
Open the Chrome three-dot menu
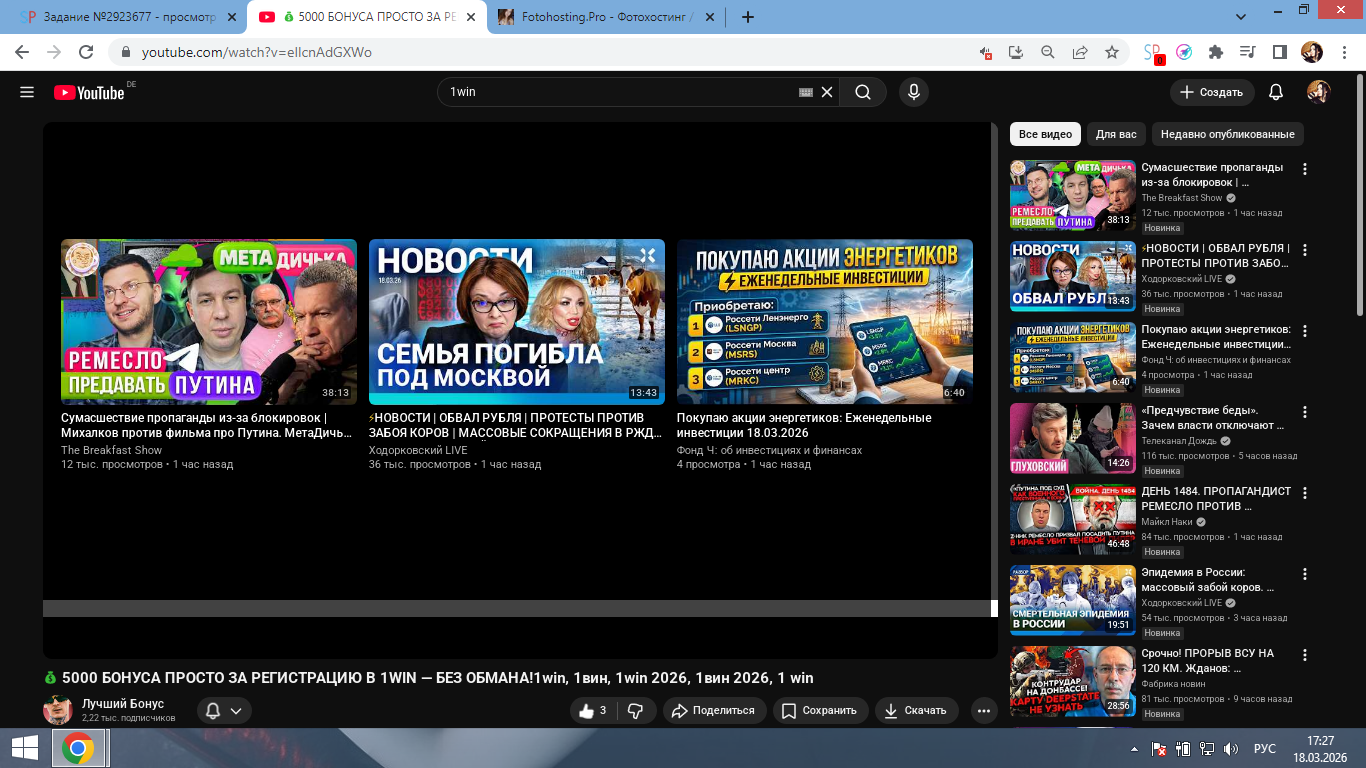(x=1343, y=52)
